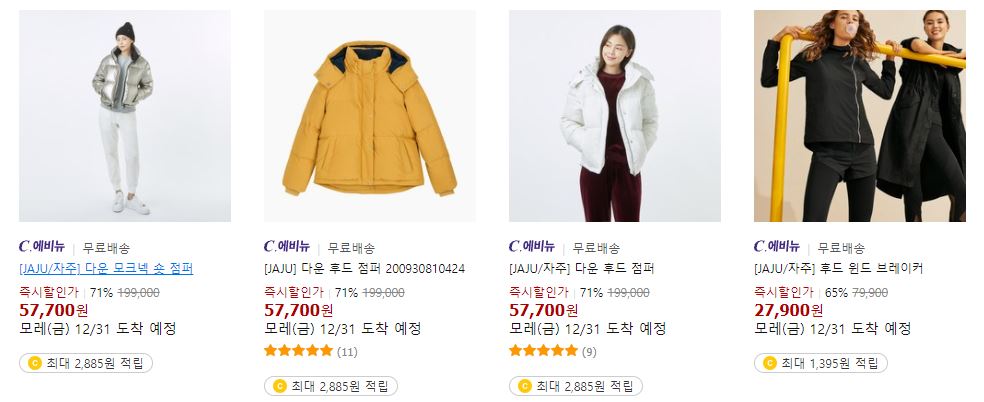
Task: Open the silver puffer jacket product image
Action: (x=125, y=116)
